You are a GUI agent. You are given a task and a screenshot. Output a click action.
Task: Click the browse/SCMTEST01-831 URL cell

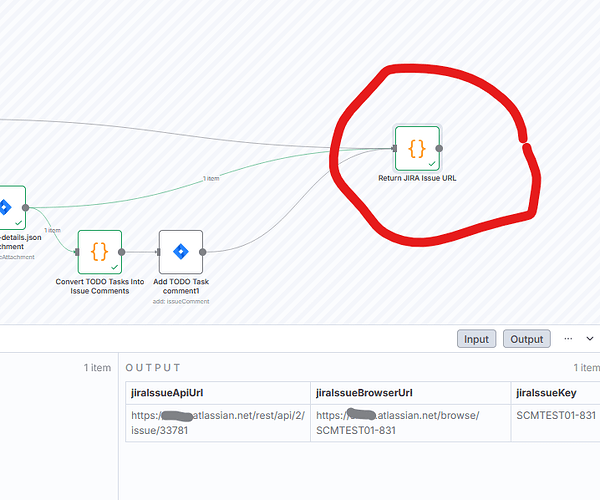[411, 423]
